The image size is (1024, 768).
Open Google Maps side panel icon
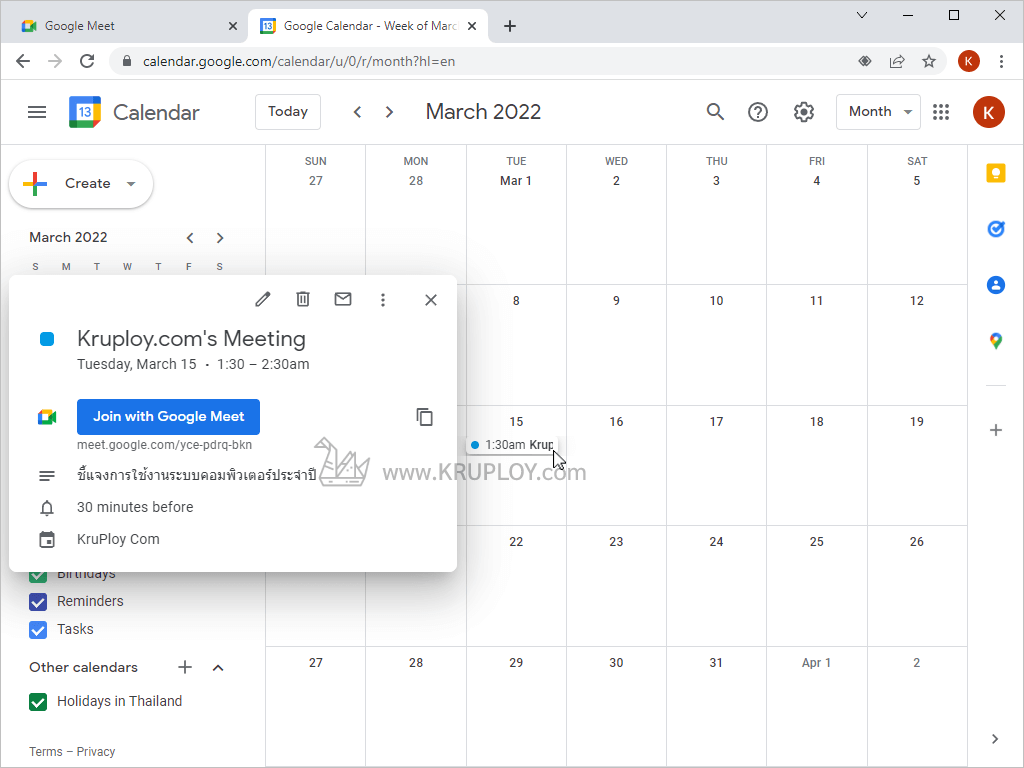click(996, 341)
